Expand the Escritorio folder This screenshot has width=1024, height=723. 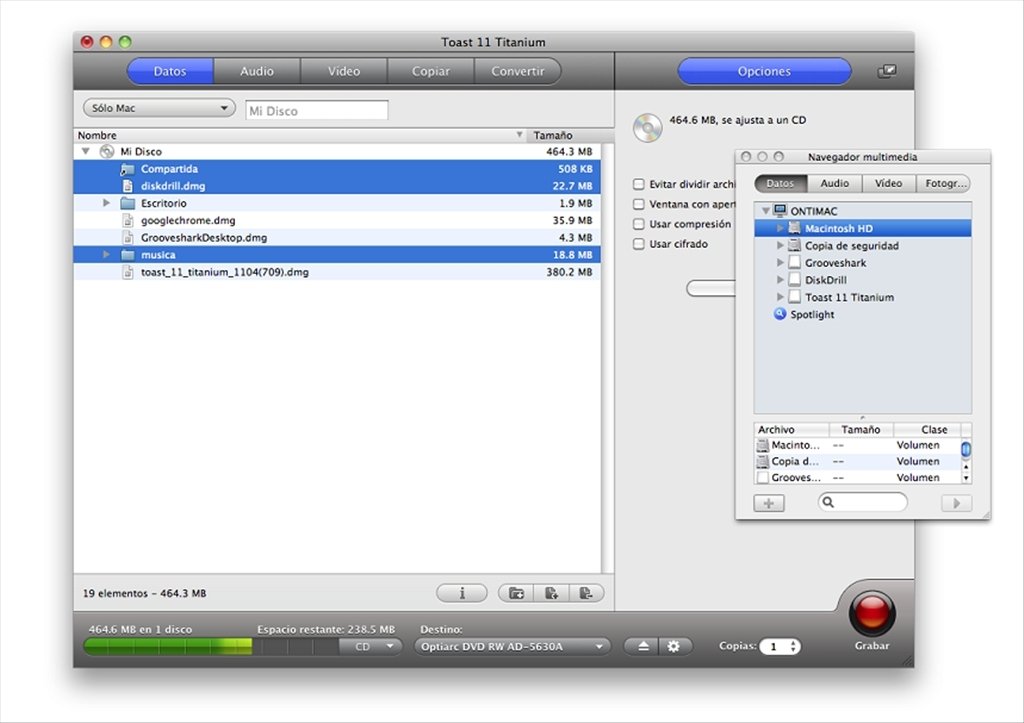(106, 203)
